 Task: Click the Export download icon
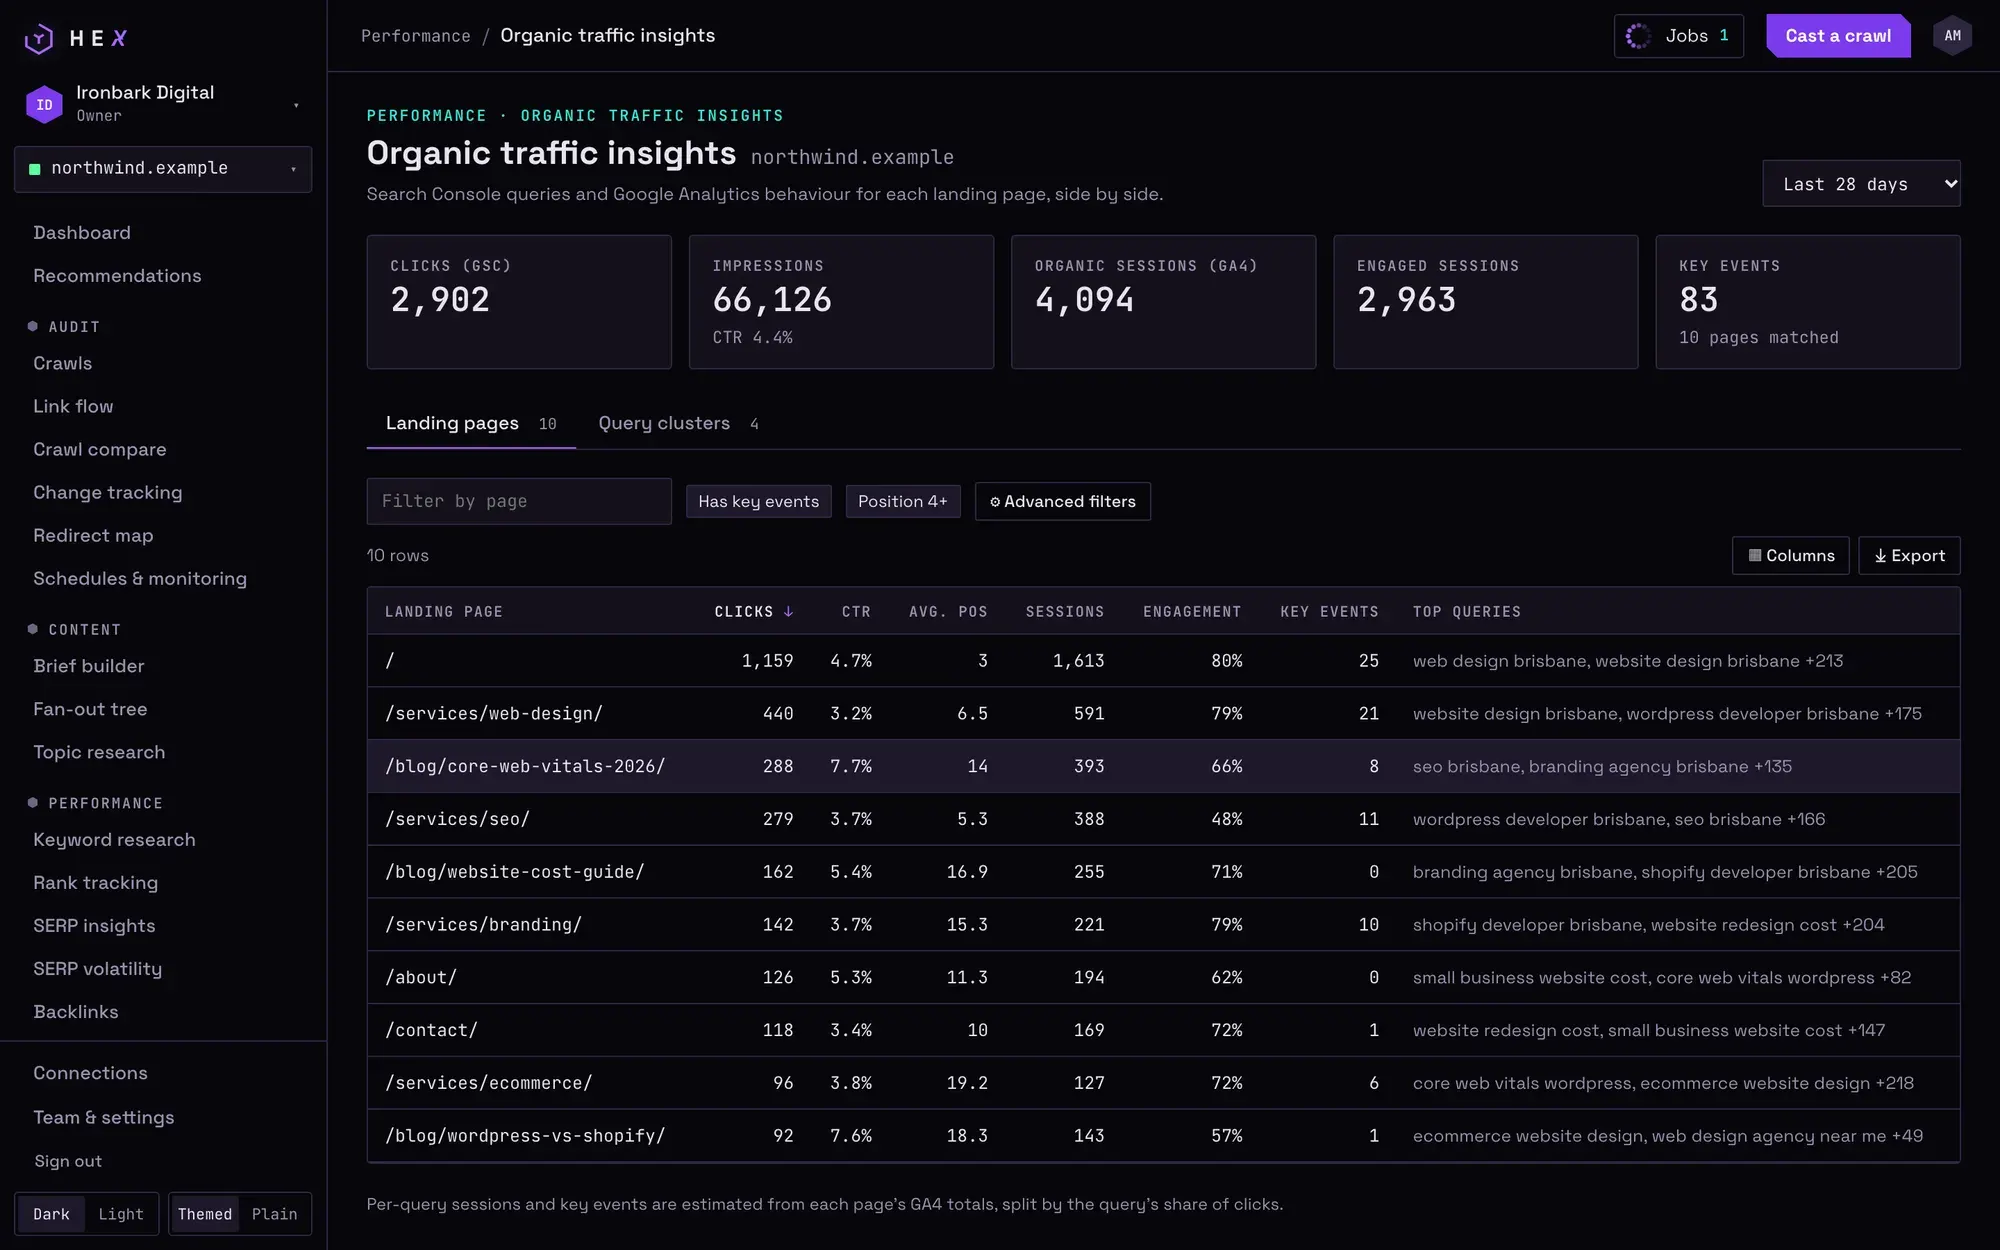tap(1880, 555)
